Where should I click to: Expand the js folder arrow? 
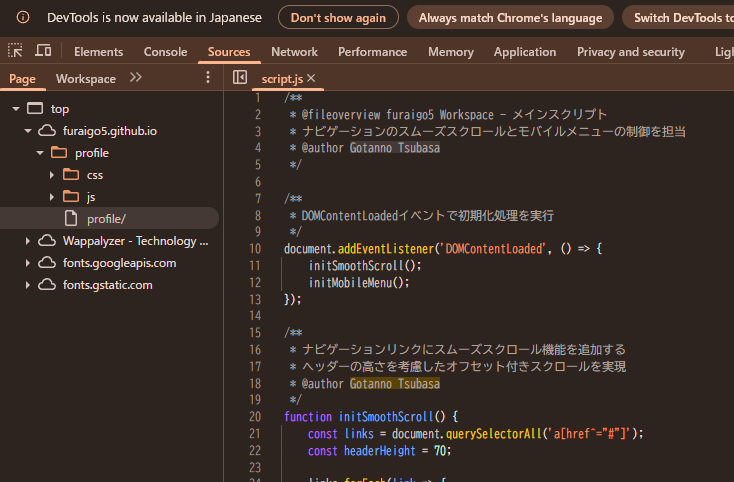click(52, 197)
